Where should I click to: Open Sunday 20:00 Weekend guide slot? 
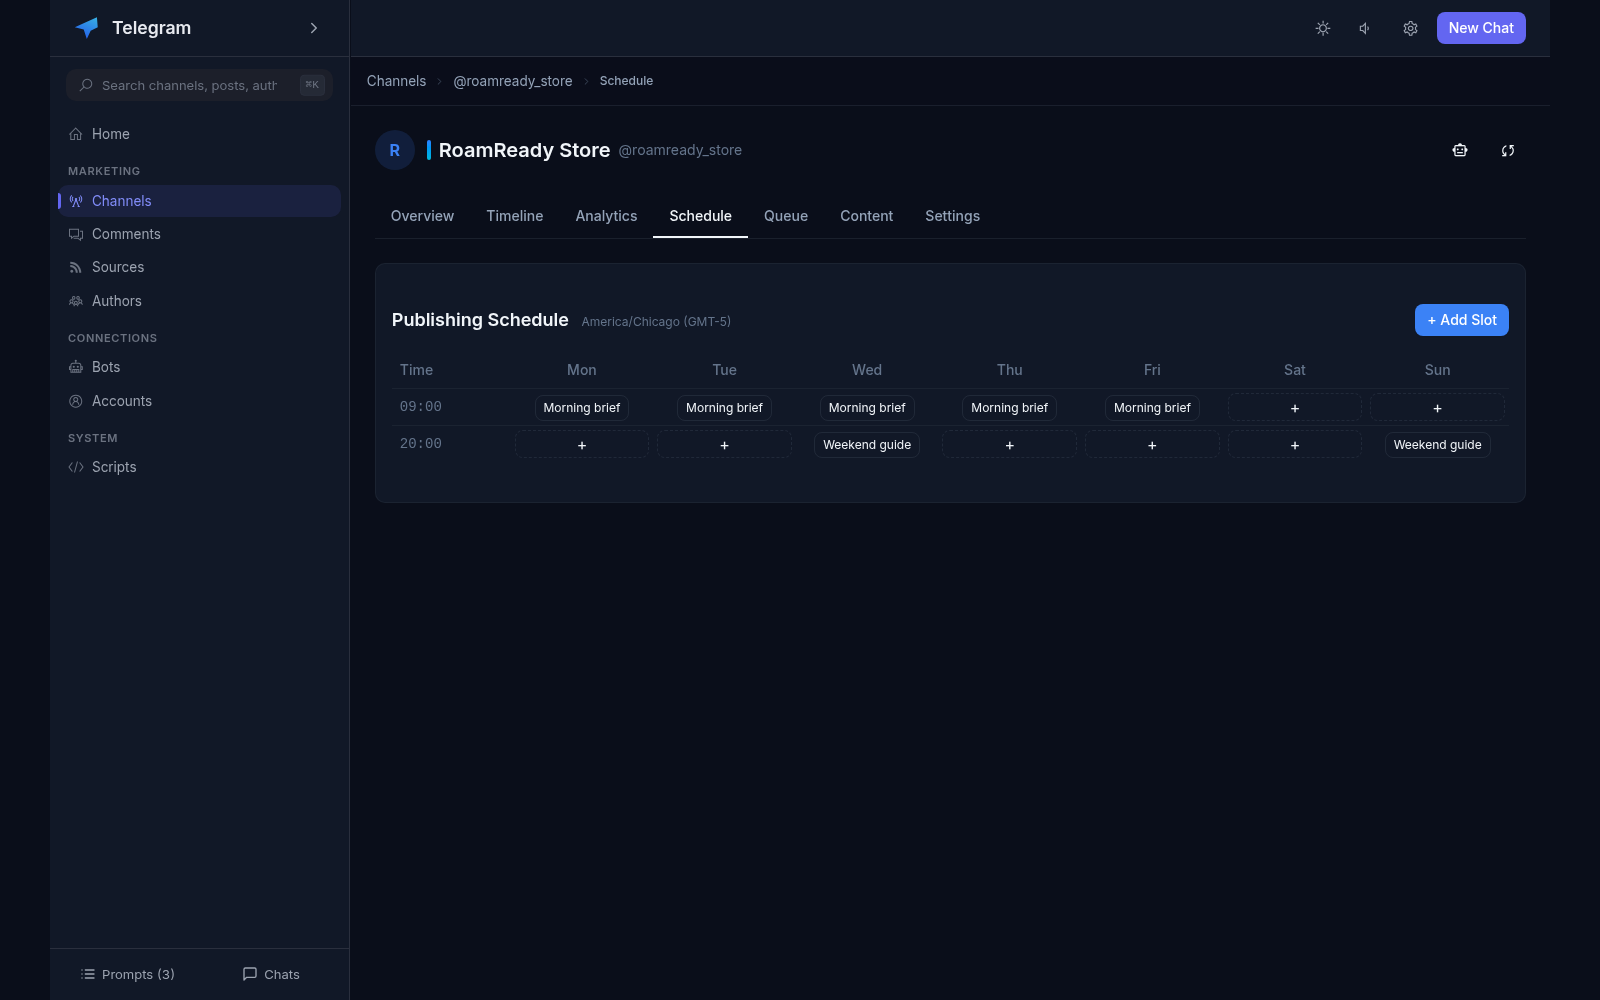1437,445
